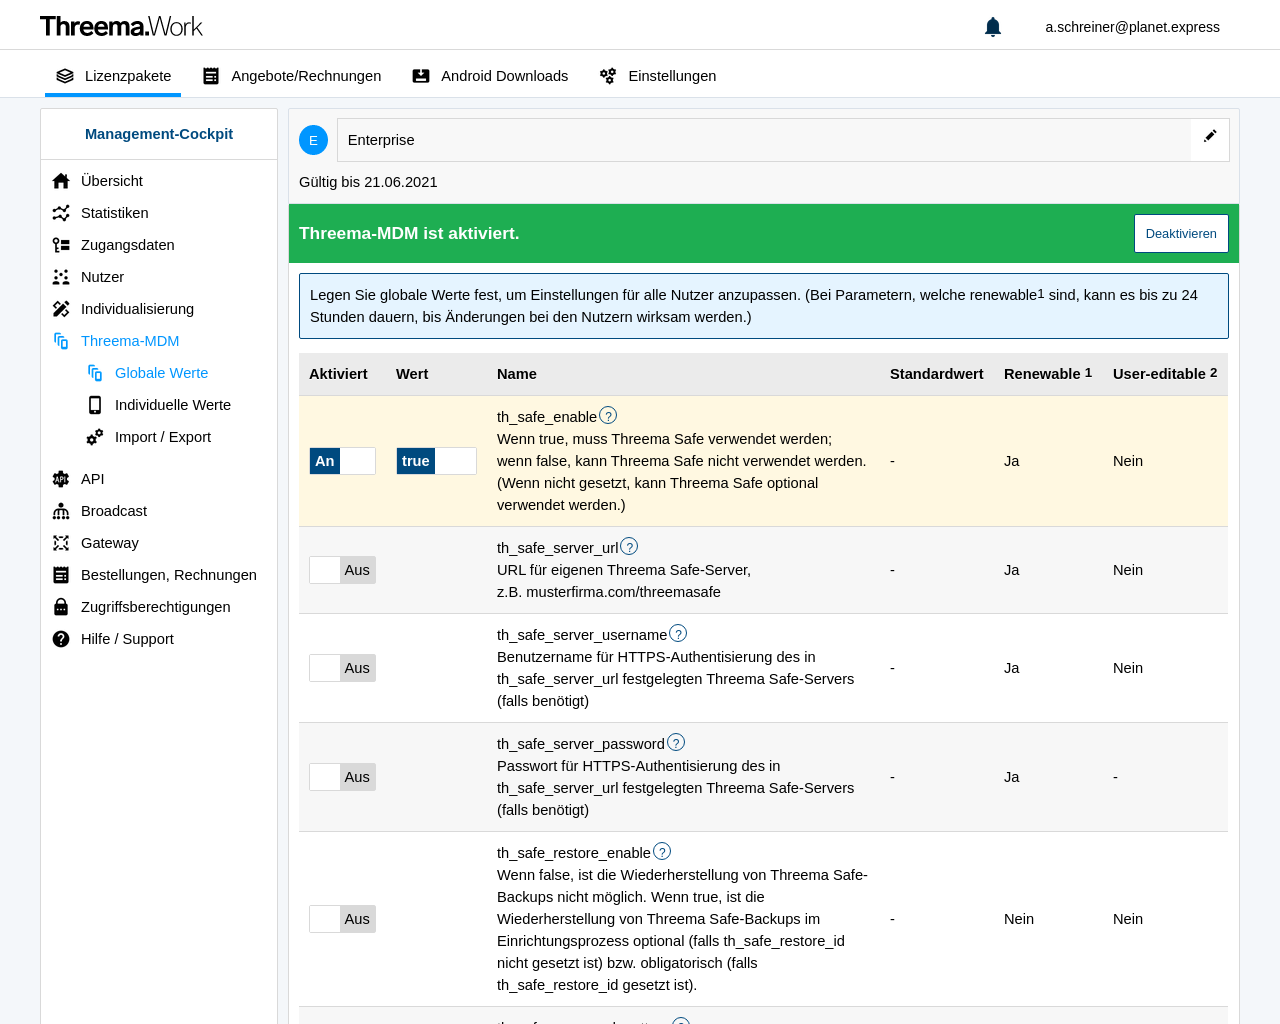1280x1024 pixels.
Task: Open the Android Downloads tab
Action: (490, 76)
